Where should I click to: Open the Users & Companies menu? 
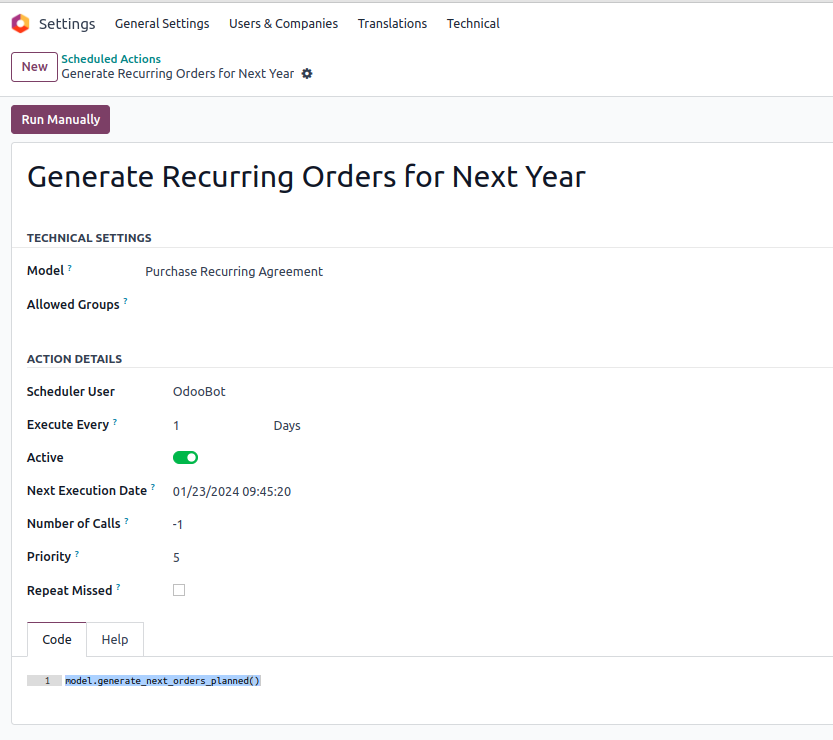click(x=283, y=24)
